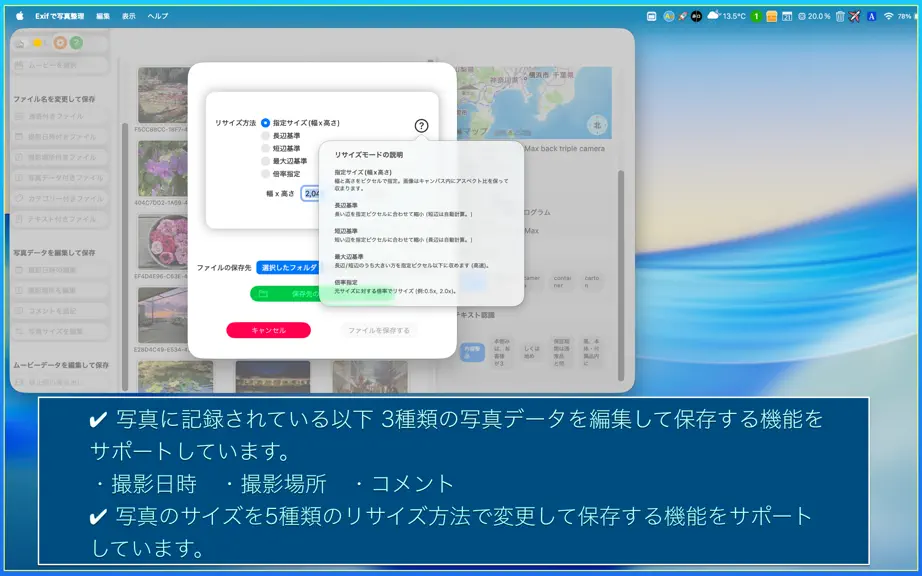This screenshot has height=576, width=922.
Task: Open the Exifで写真整理 app menu
Action: [59, 16]
